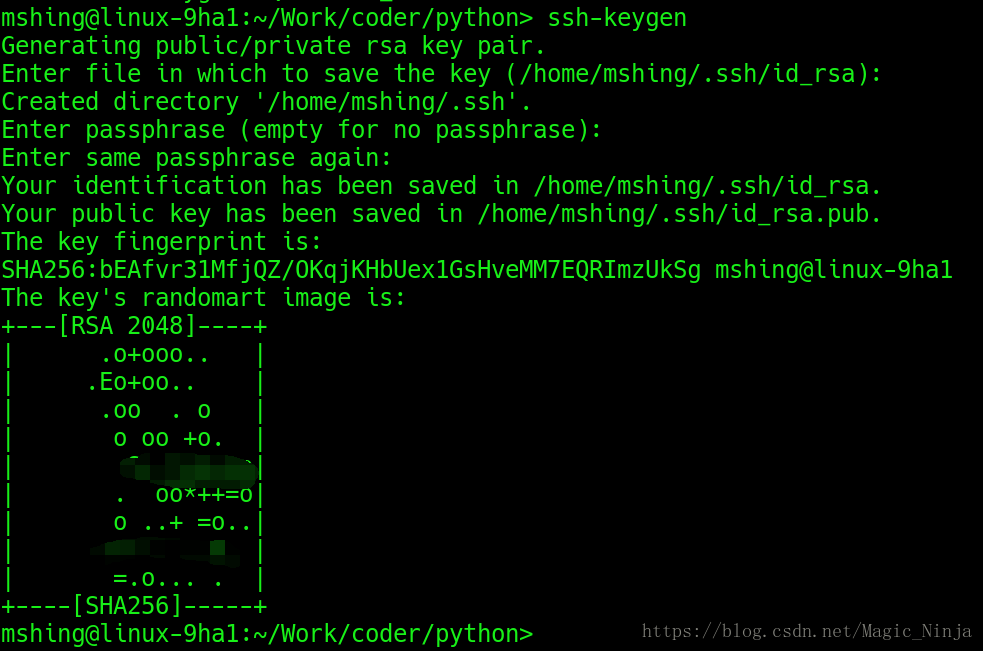Click the 'key's randomart image is' line
Screen dimensions: 983x651
(204, 298)
